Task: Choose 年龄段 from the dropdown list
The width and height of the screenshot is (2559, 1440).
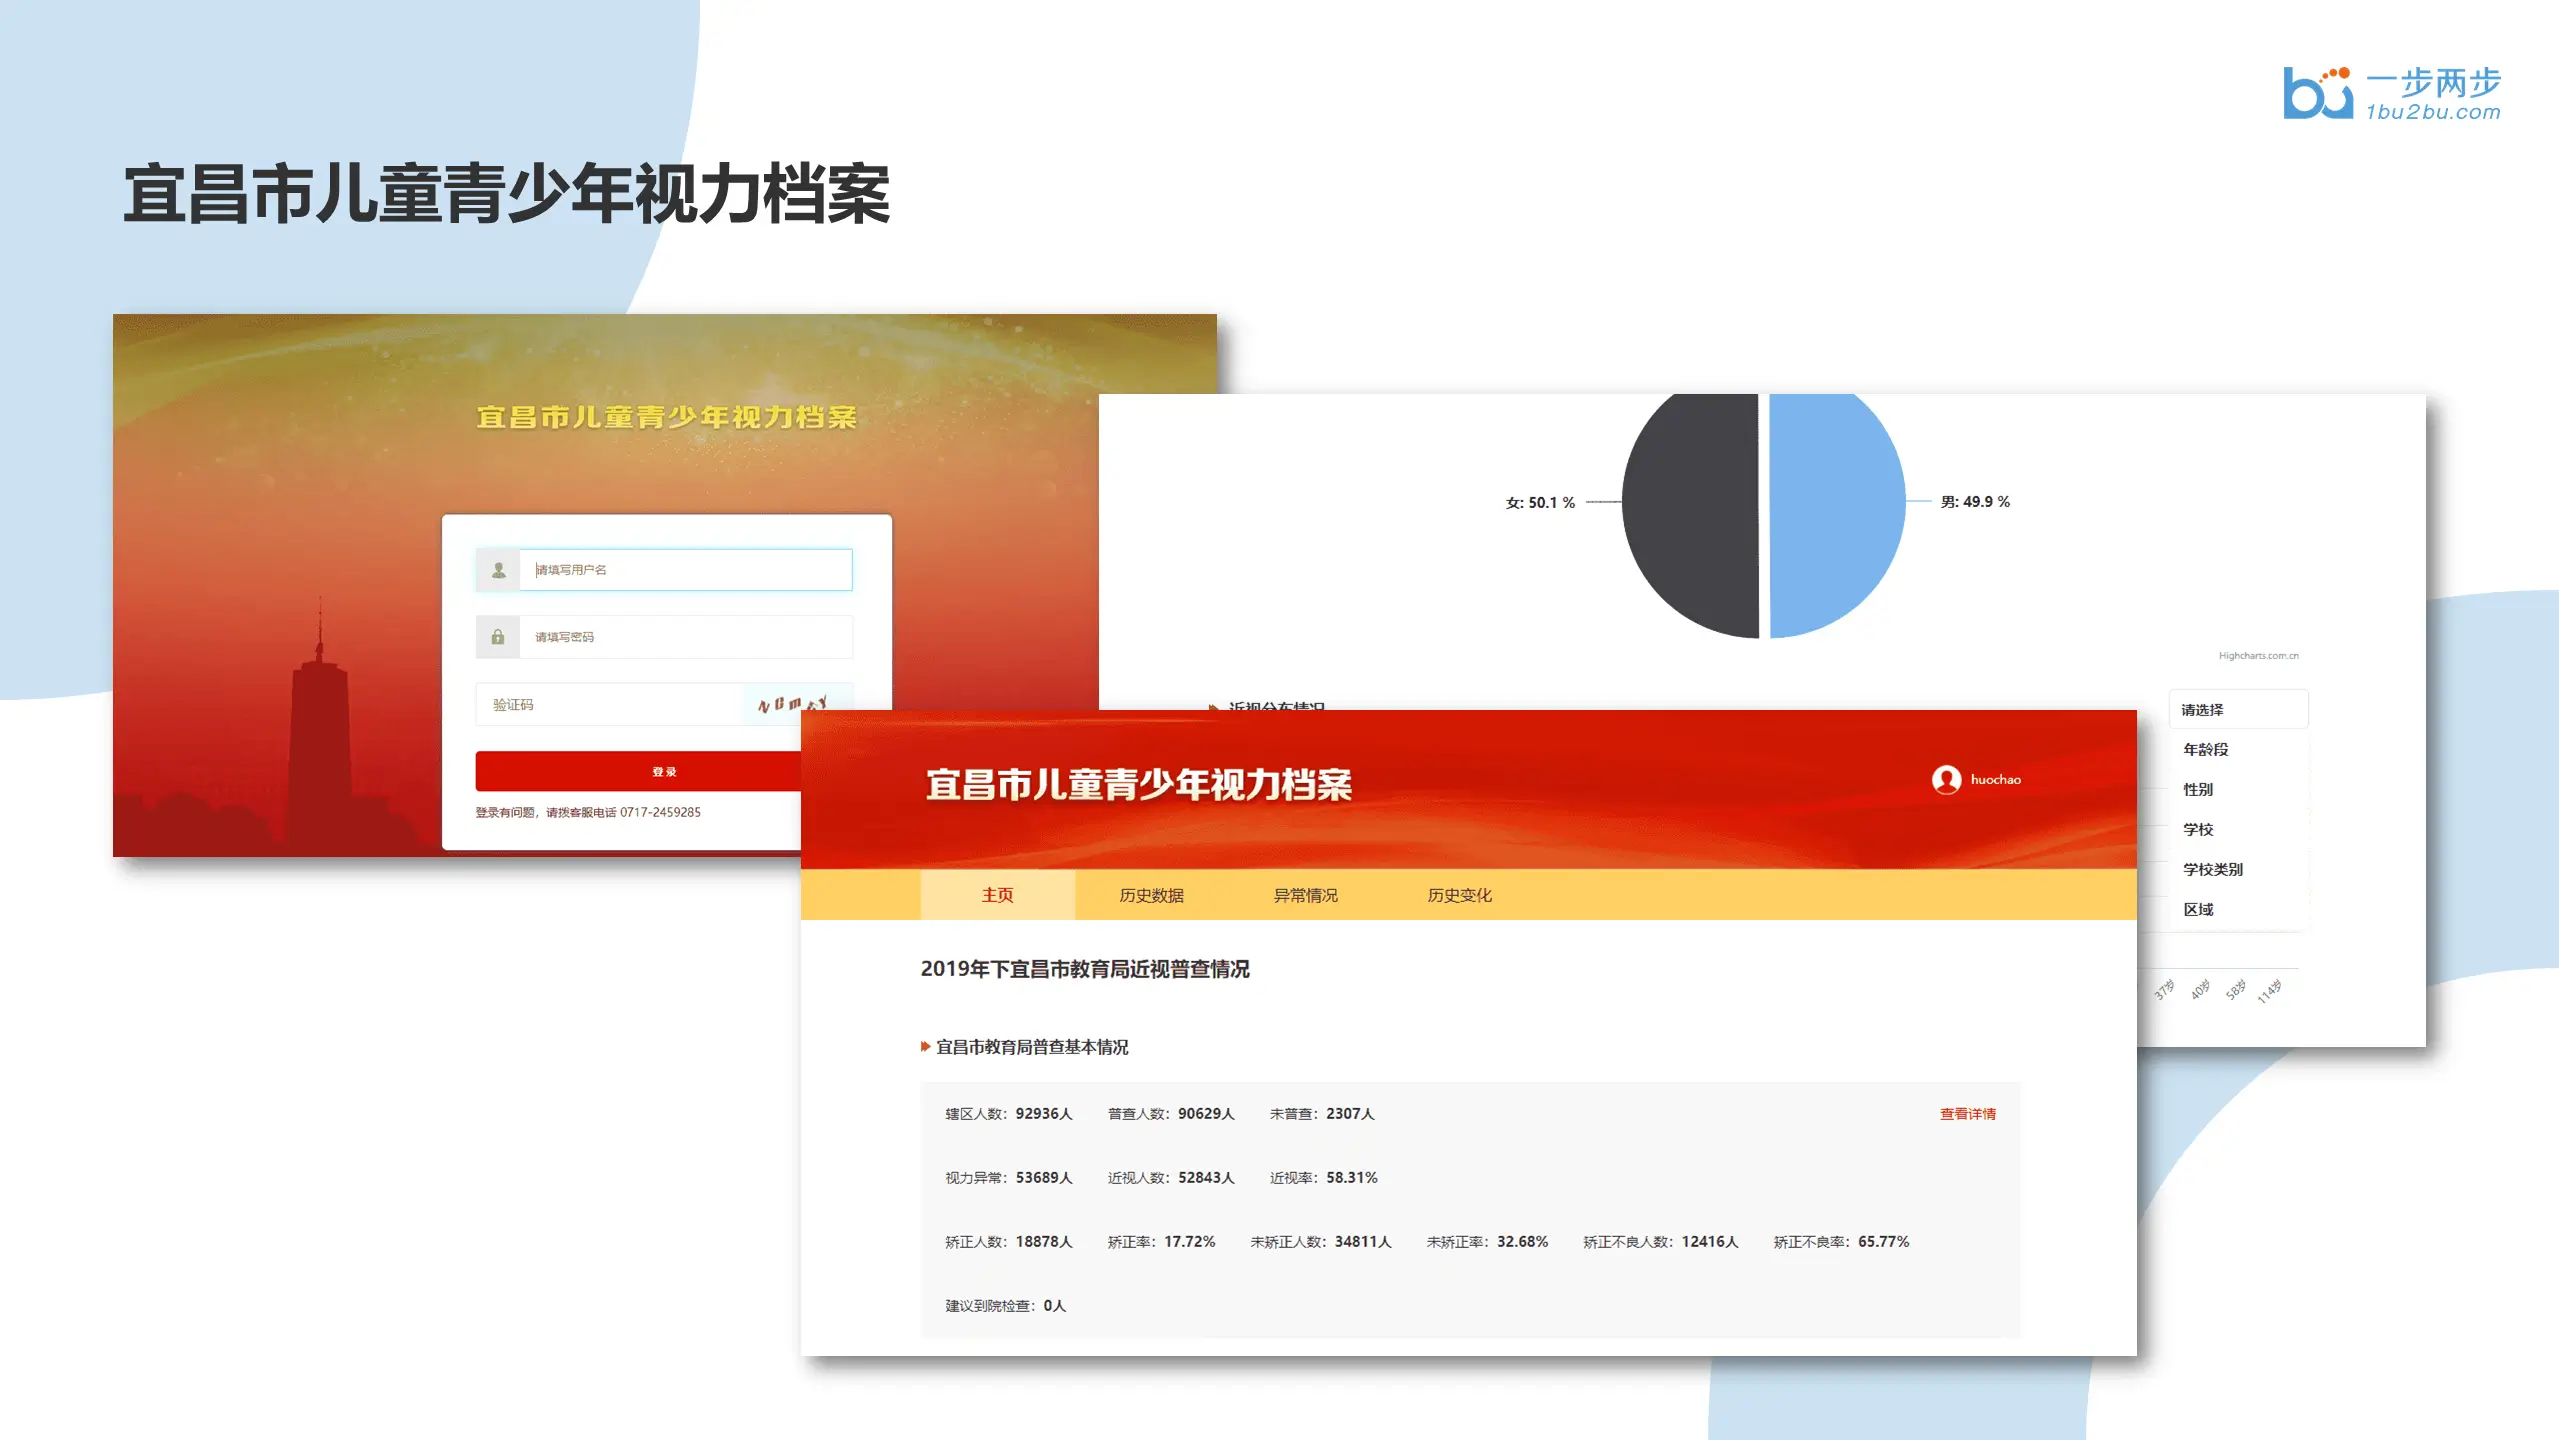Action: tap(2206, 750)
